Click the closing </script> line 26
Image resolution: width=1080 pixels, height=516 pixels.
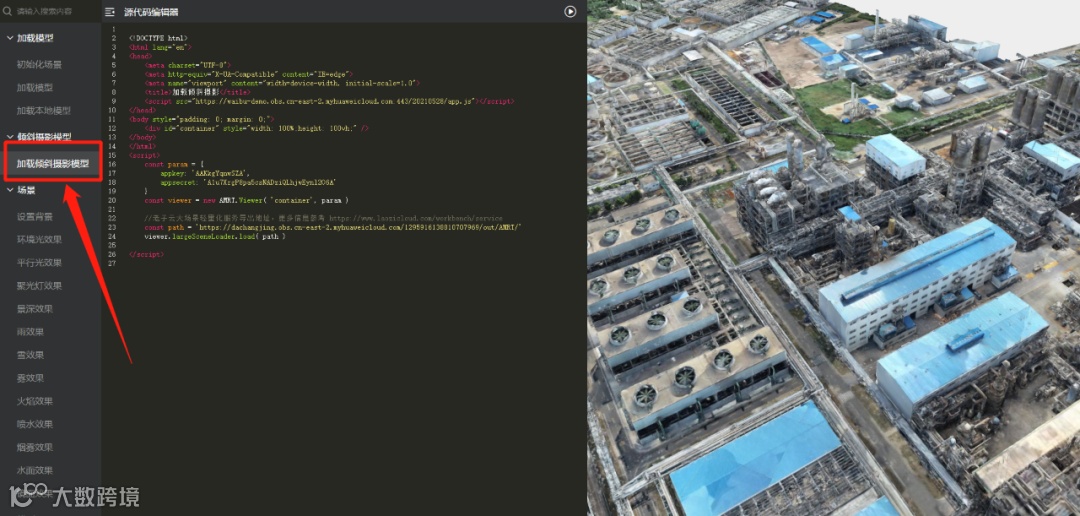click(x=146, y=254)
